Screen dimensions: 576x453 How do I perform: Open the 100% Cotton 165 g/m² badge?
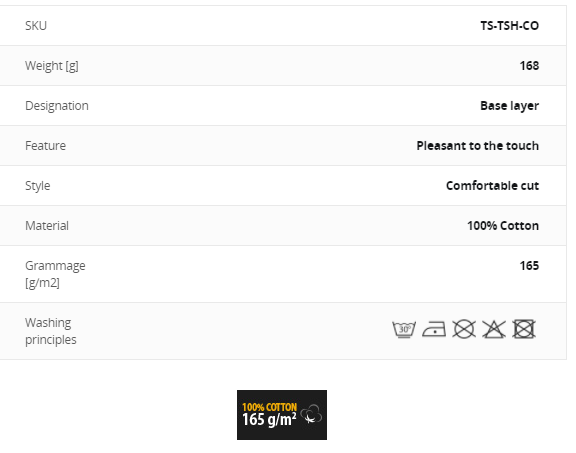(282, 415)
